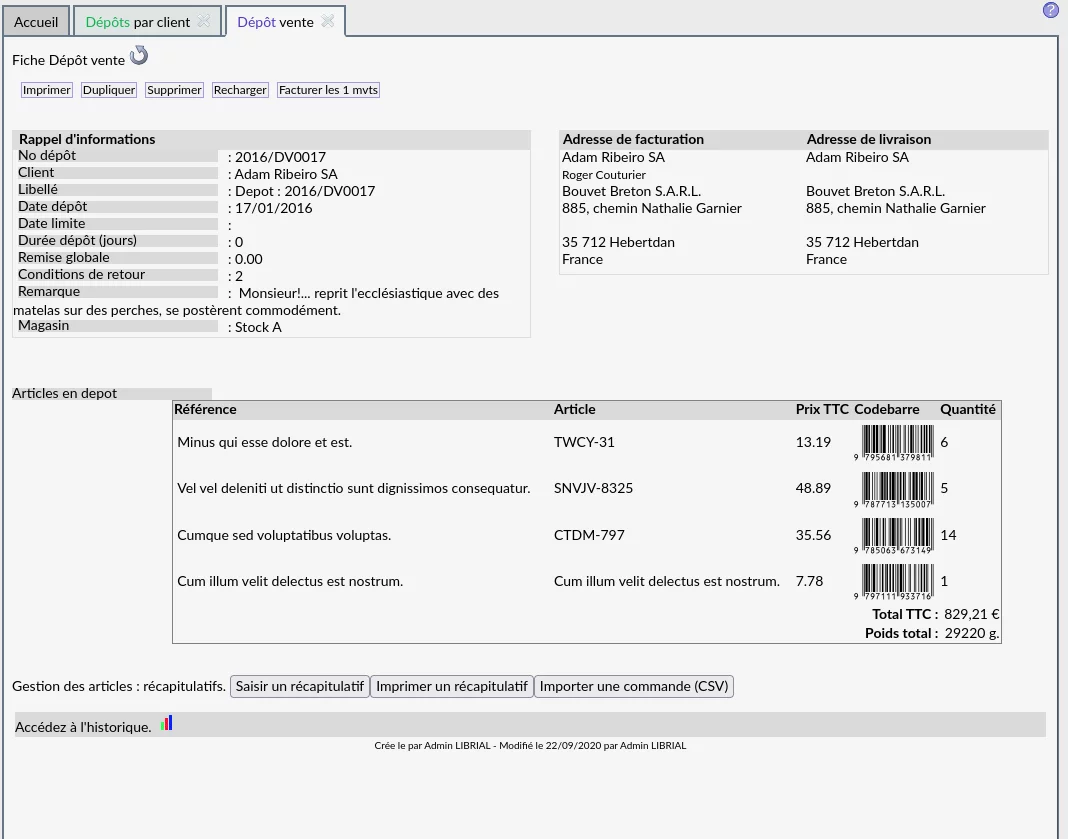Click the Articles en depot heading
The width and height of the screenshot is (1068, 839).
click(x=64, y=394)
